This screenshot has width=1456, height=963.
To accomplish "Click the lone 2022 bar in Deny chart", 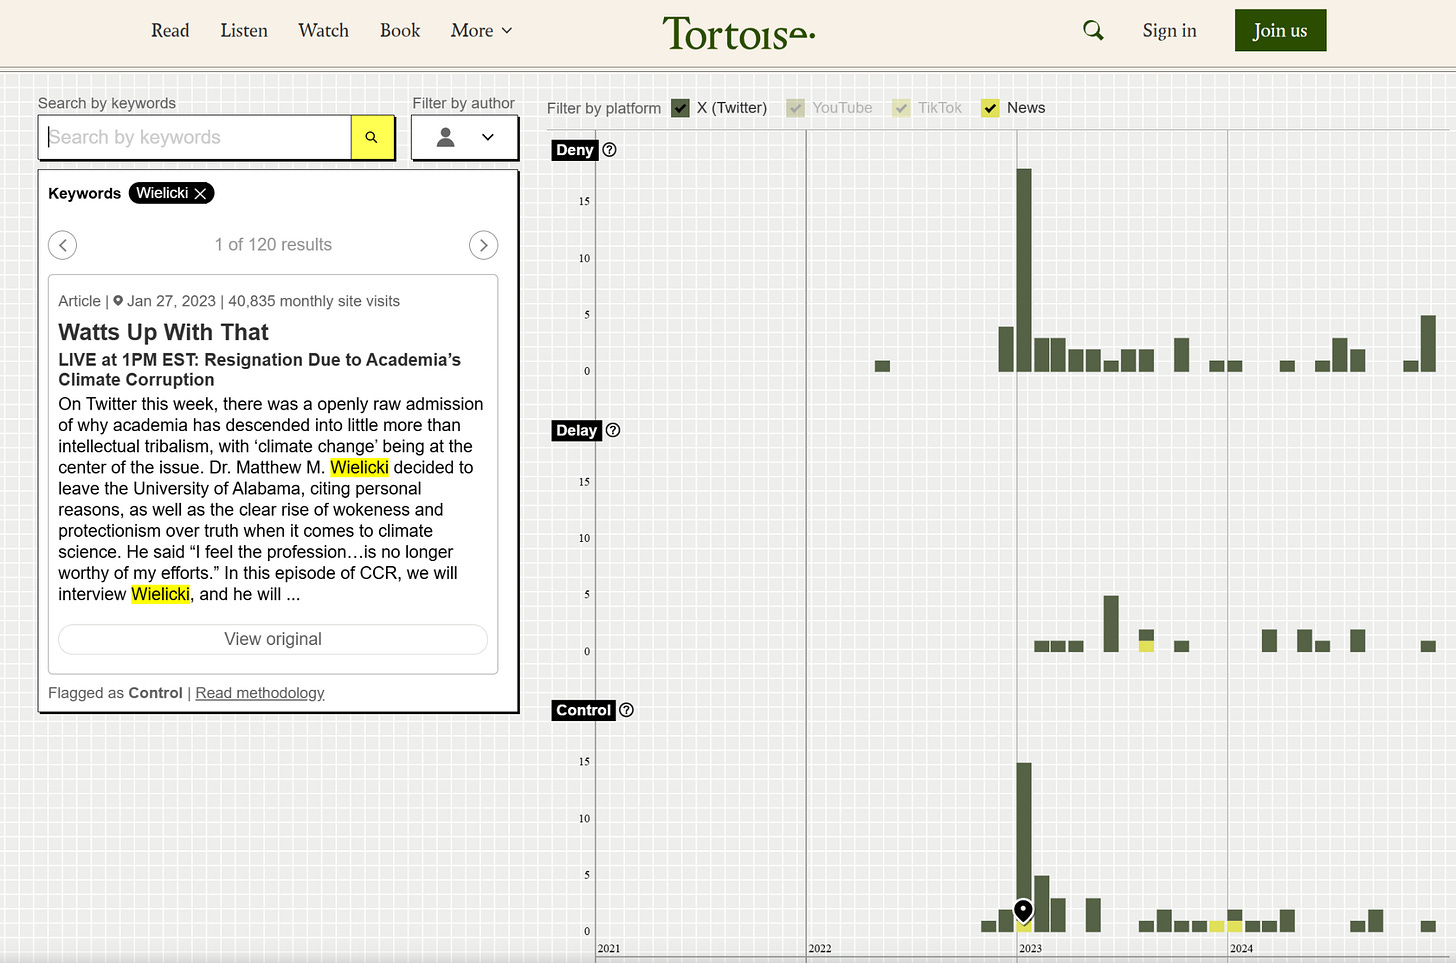I will (882, 366).
